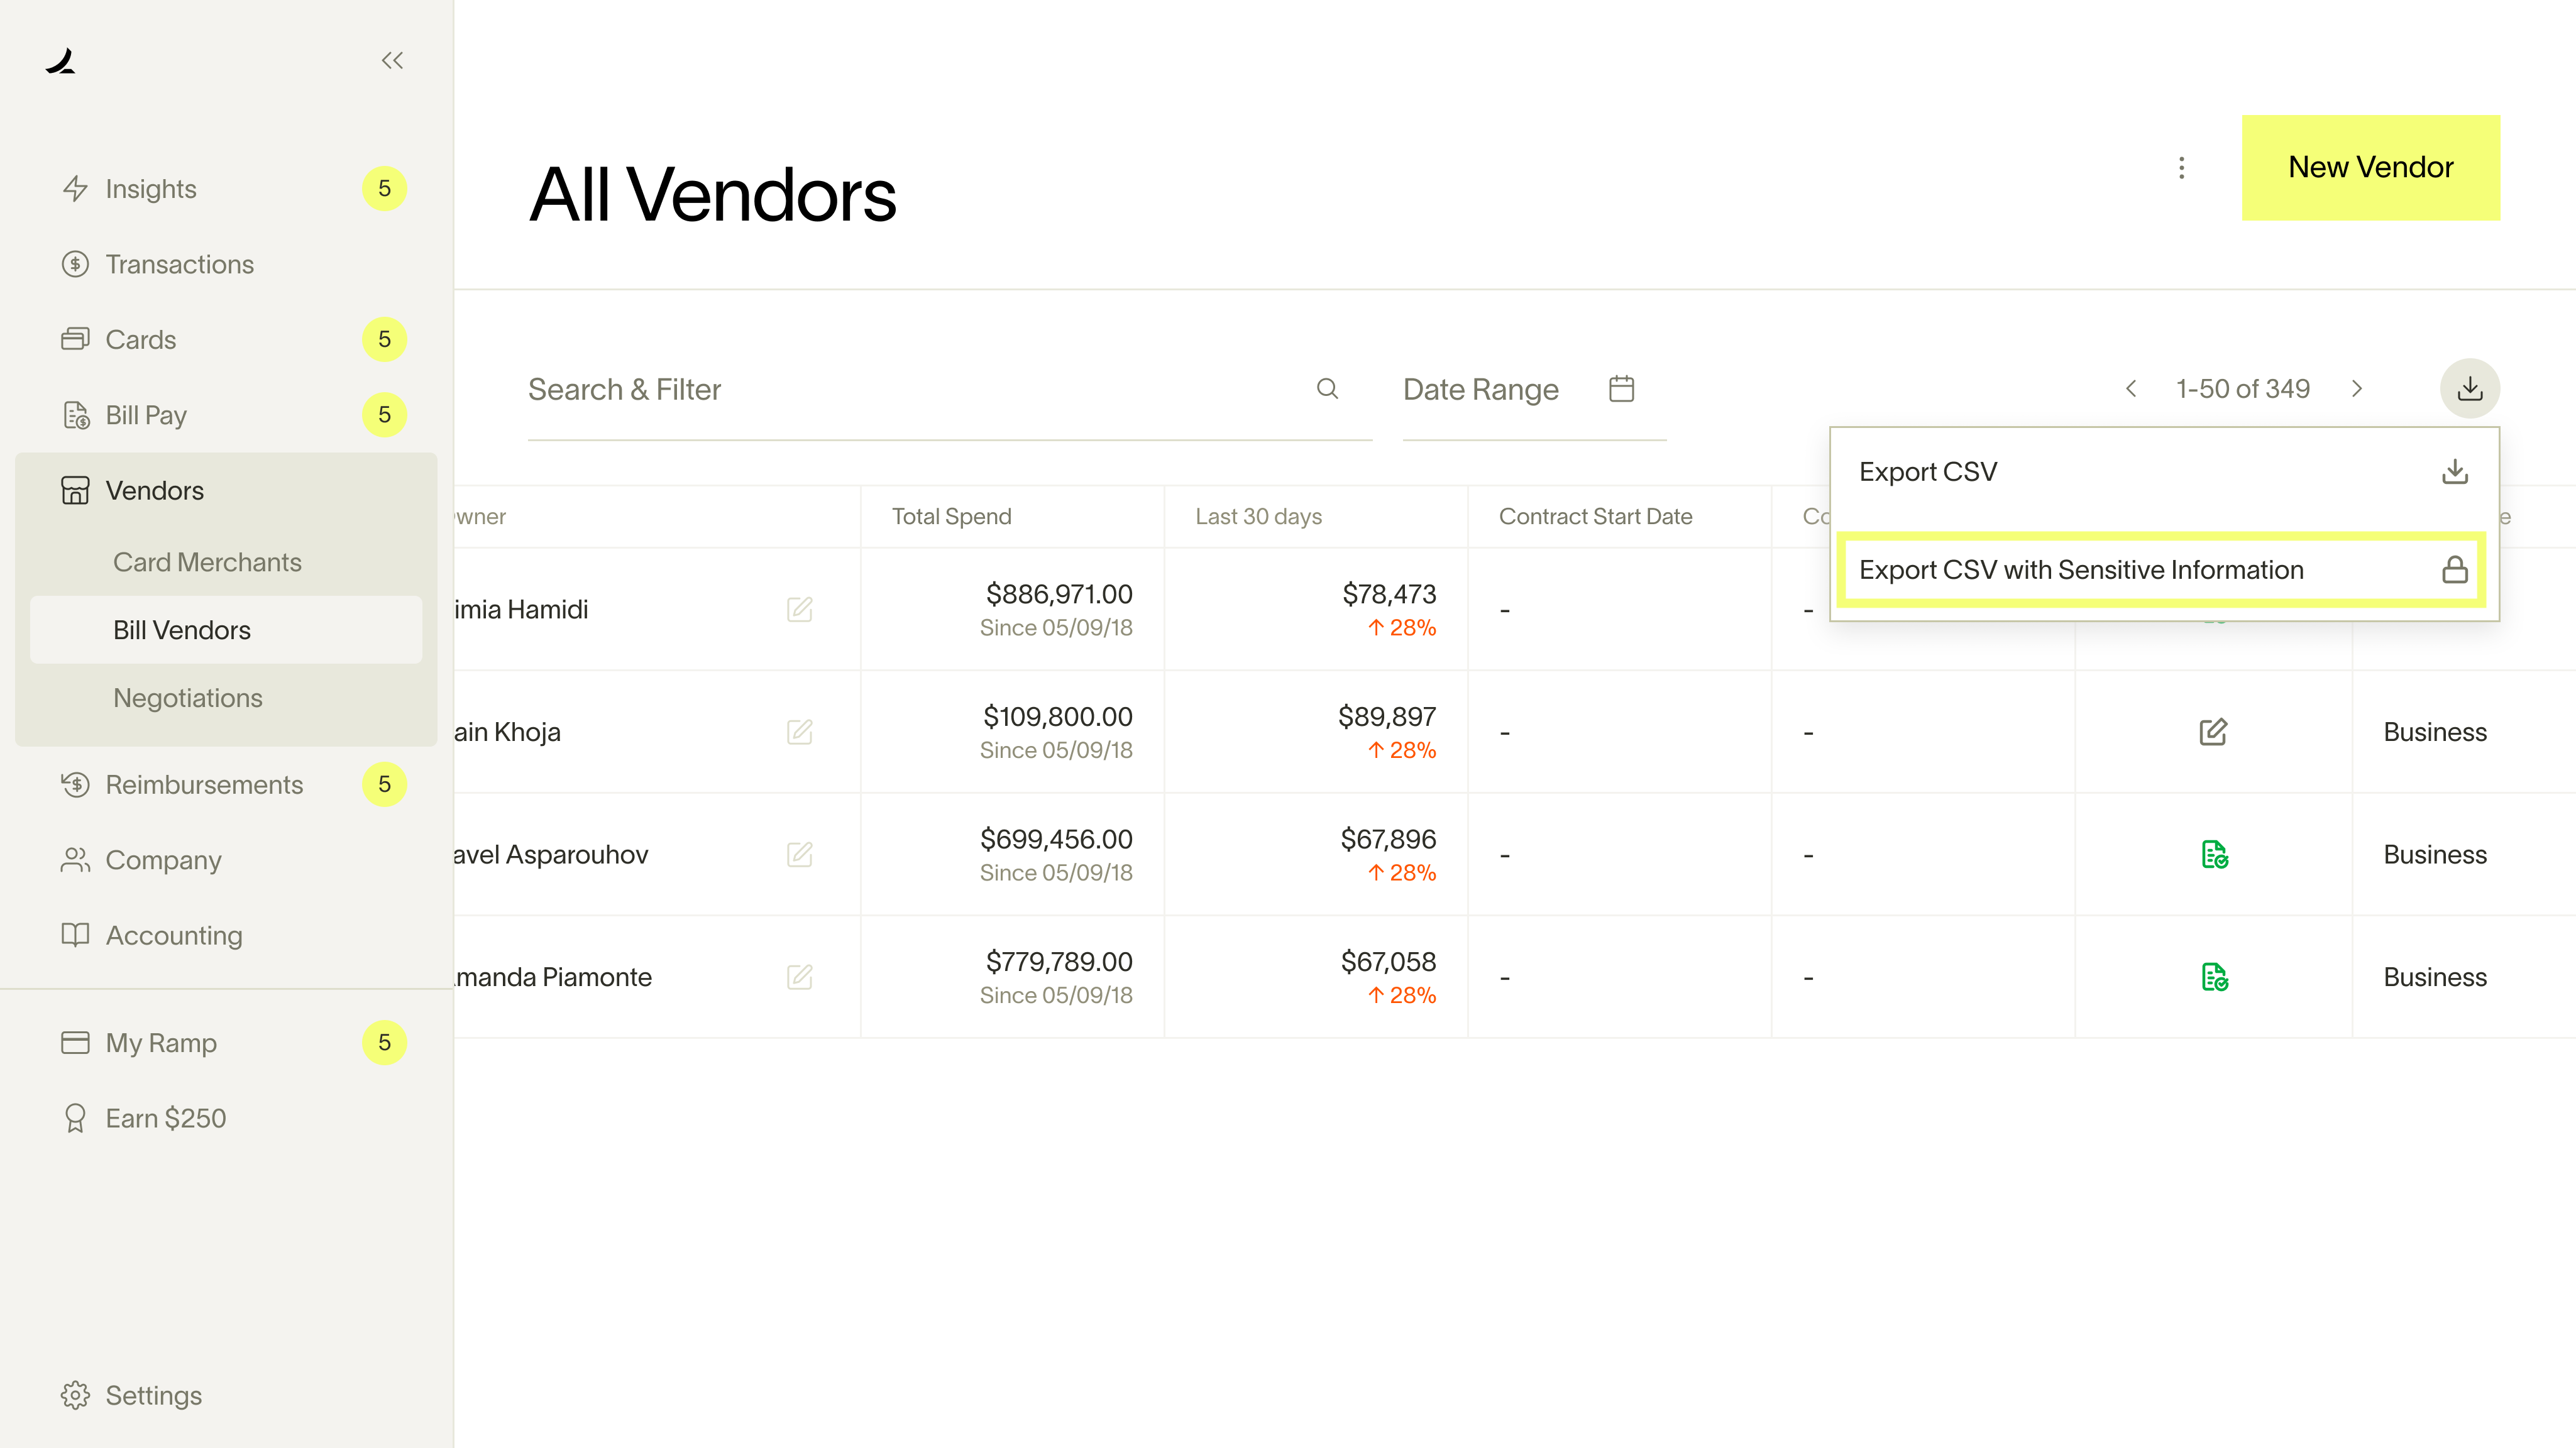The image size is (2576, 1448).
Task: Click edit icon next to Pavel Asparouhov
Action: tap(799, 854)
